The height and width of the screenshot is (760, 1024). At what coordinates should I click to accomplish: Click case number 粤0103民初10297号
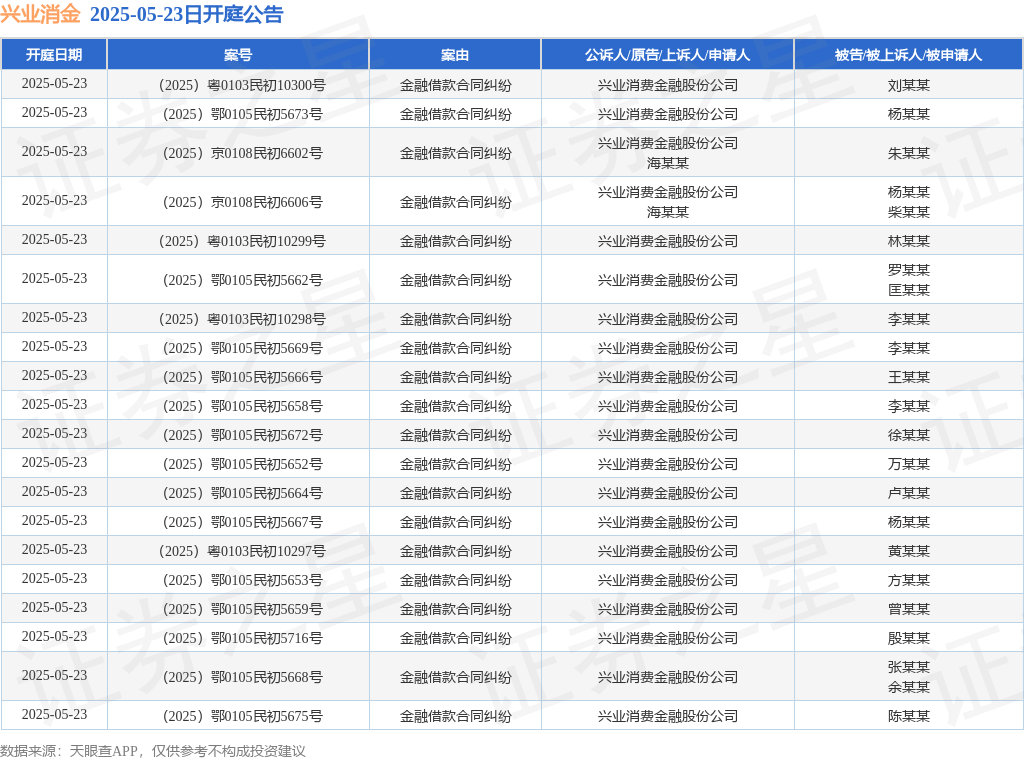pyautogui.click(x=242, y=552)
